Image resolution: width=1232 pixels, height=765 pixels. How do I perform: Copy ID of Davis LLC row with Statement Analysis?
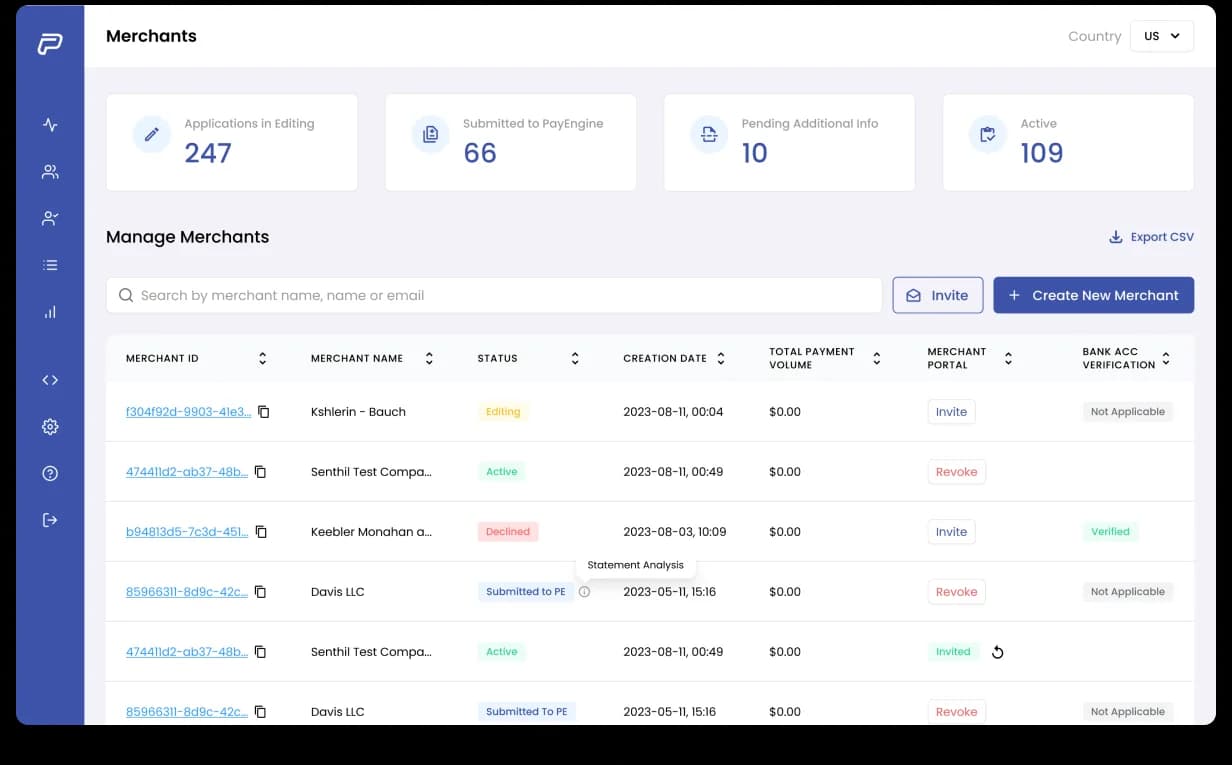point(260,592)
